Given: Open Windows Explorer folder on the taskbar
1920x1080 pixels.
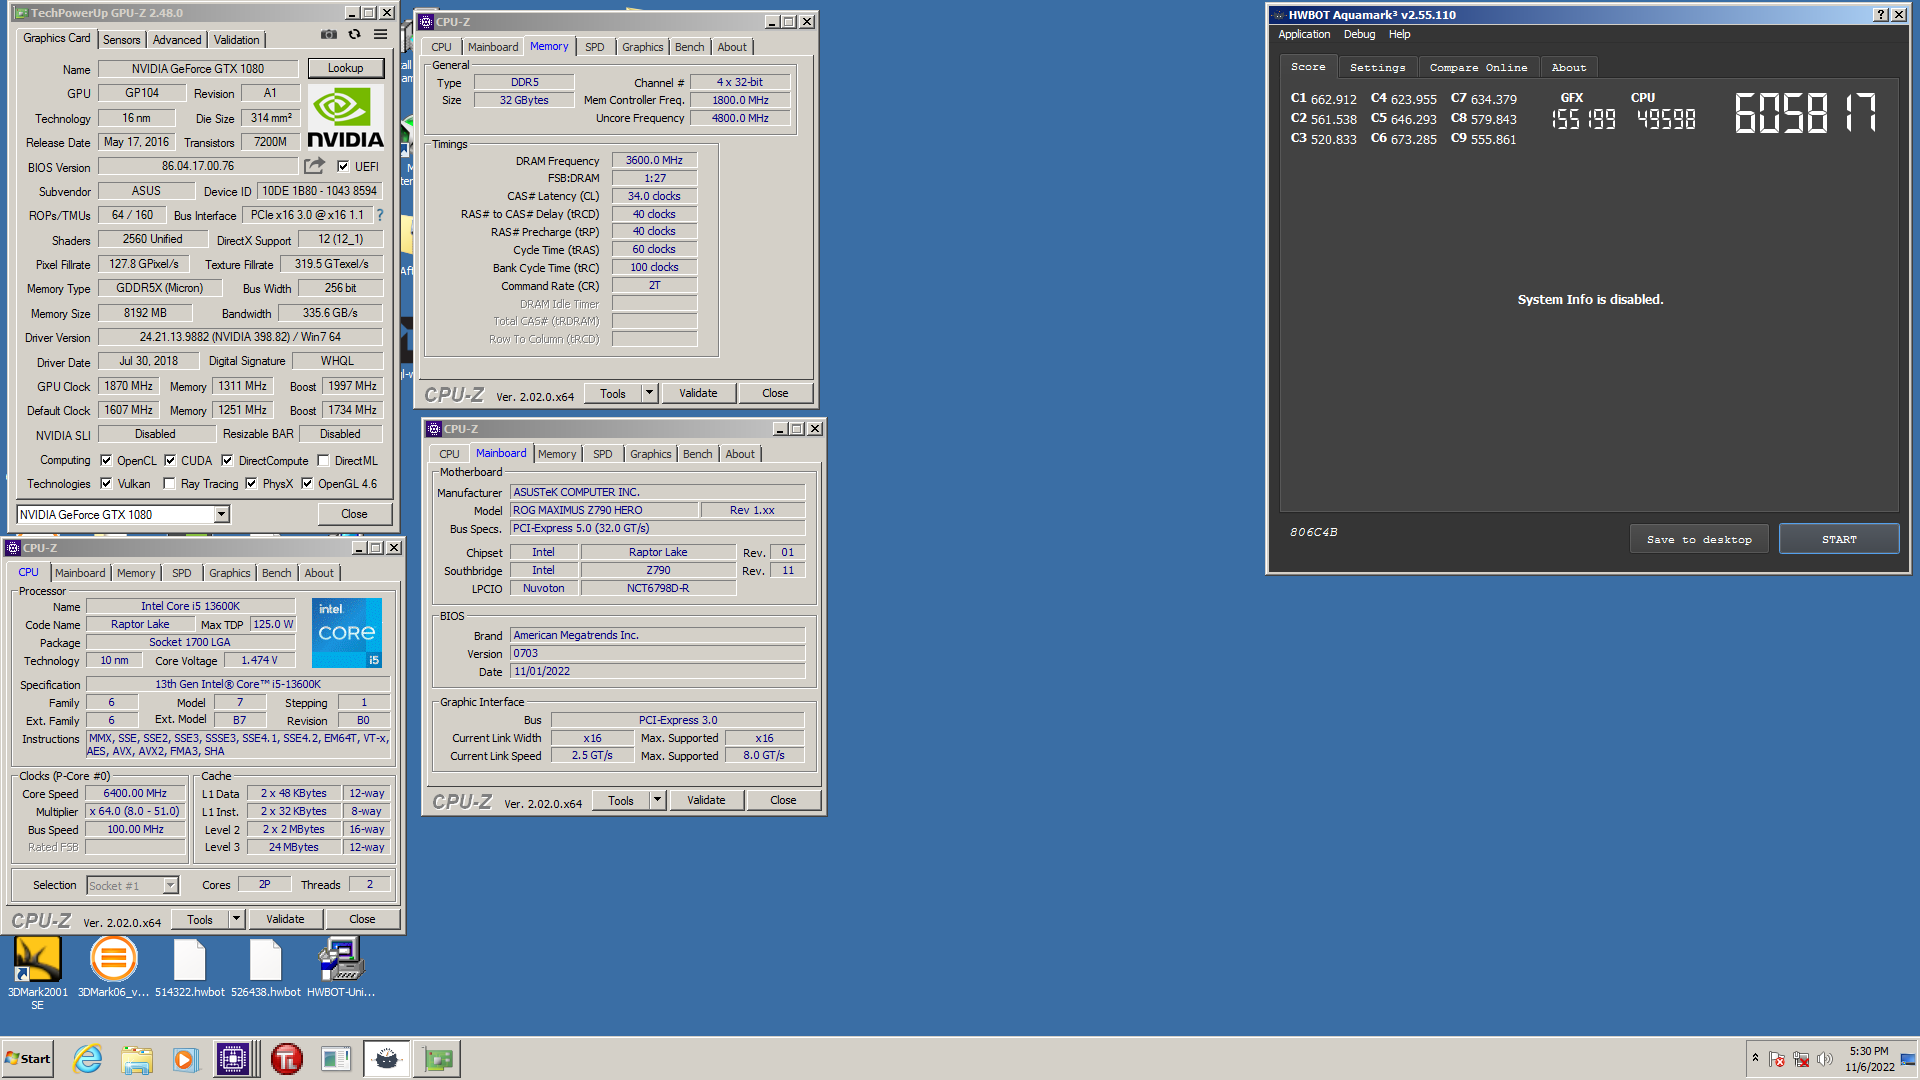Looking at the screenshot, I should [x=137, y=1059].
